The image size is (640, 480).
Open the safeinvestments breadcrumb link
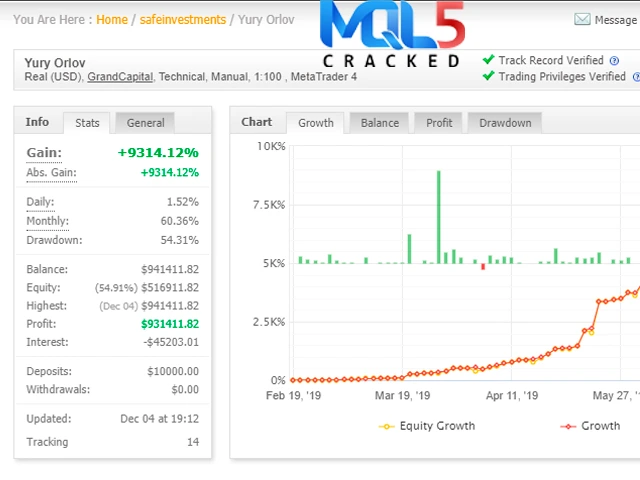pyautogui.click(x=182, y=20)
